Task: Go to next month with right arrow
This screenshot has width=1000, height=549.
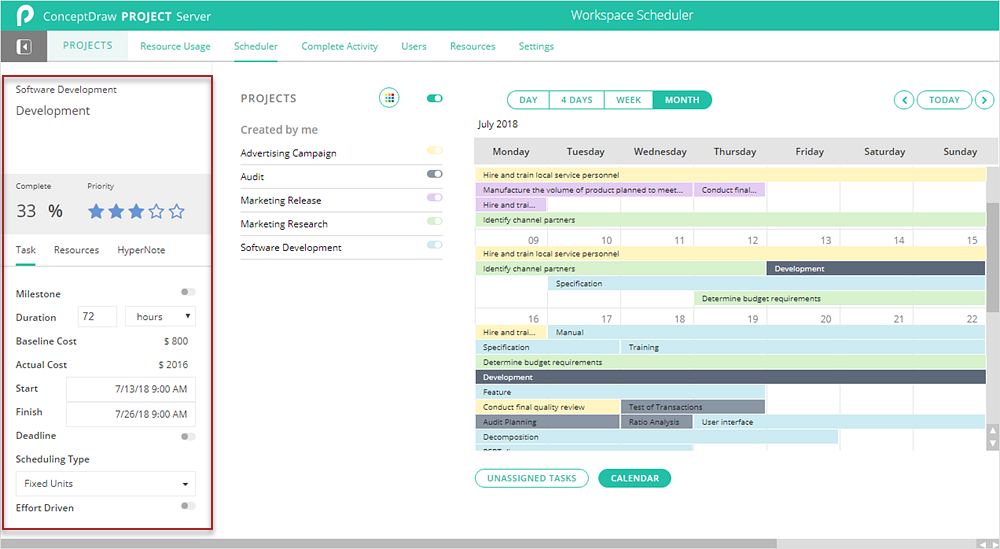Action: click(985, 100)
